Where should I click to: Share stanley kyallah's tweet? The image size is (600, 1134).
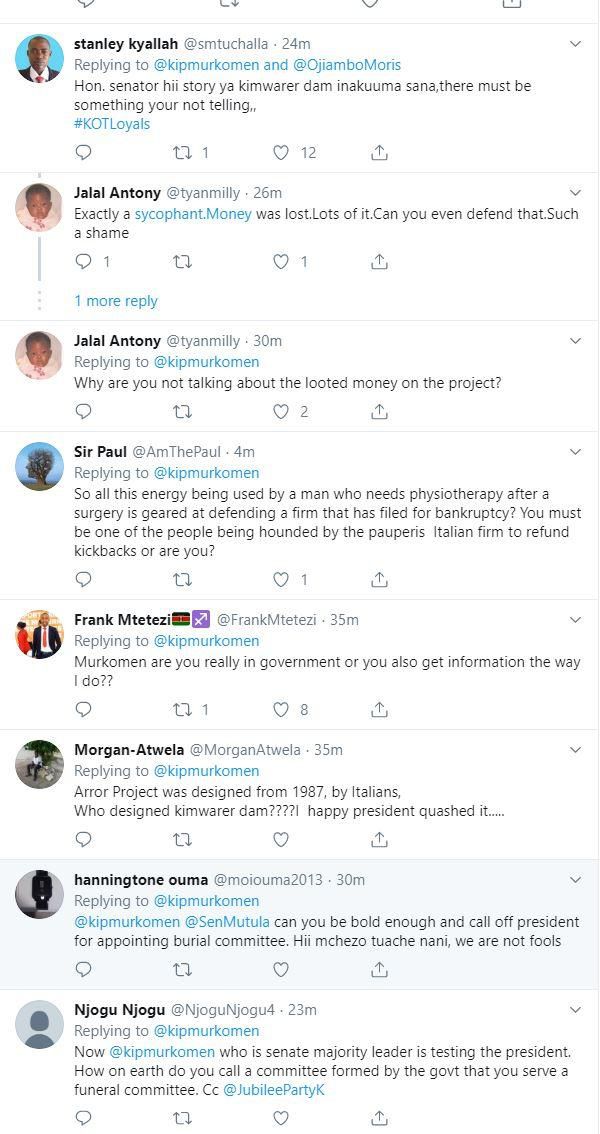[x=380, y=152]
